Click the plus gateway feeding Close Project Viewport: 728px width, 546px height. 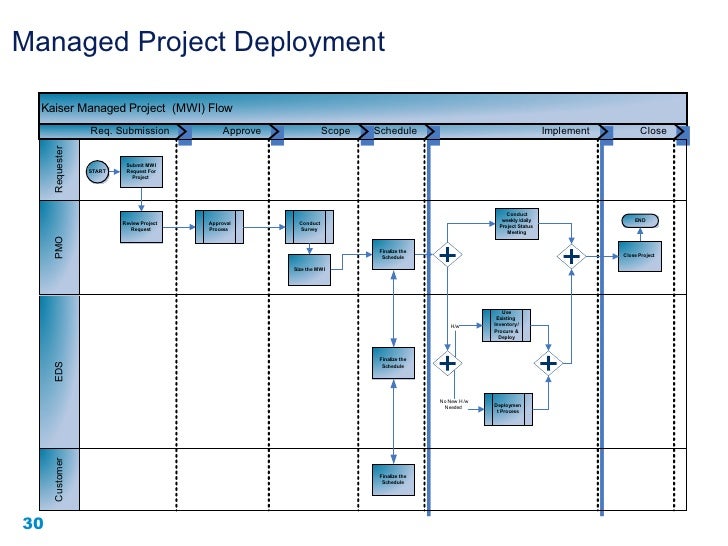click(571, 256)
